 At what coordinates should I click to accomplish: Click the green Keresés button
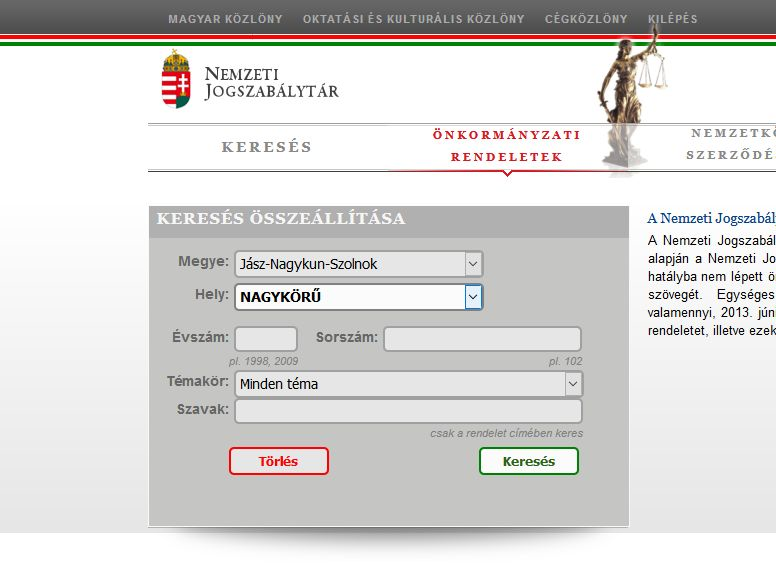point(529,461)
